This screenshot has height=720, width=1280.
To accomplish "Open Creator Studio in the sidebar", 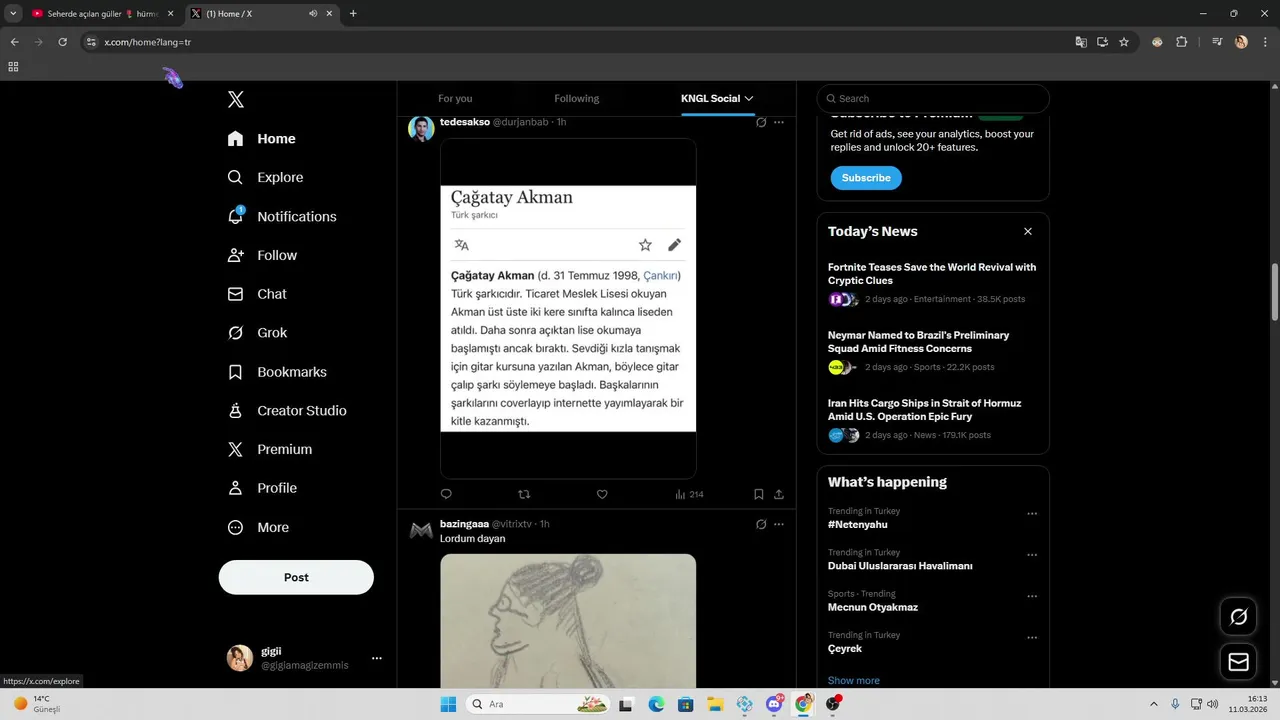I will [287, 410].
